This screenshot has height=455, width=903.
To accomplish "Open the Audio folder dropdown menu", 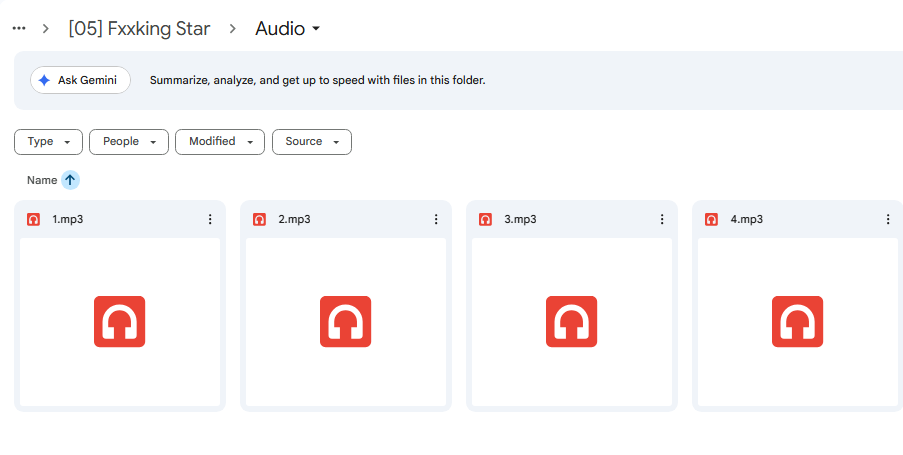I will pyautogui.click(x=287, y=28).
